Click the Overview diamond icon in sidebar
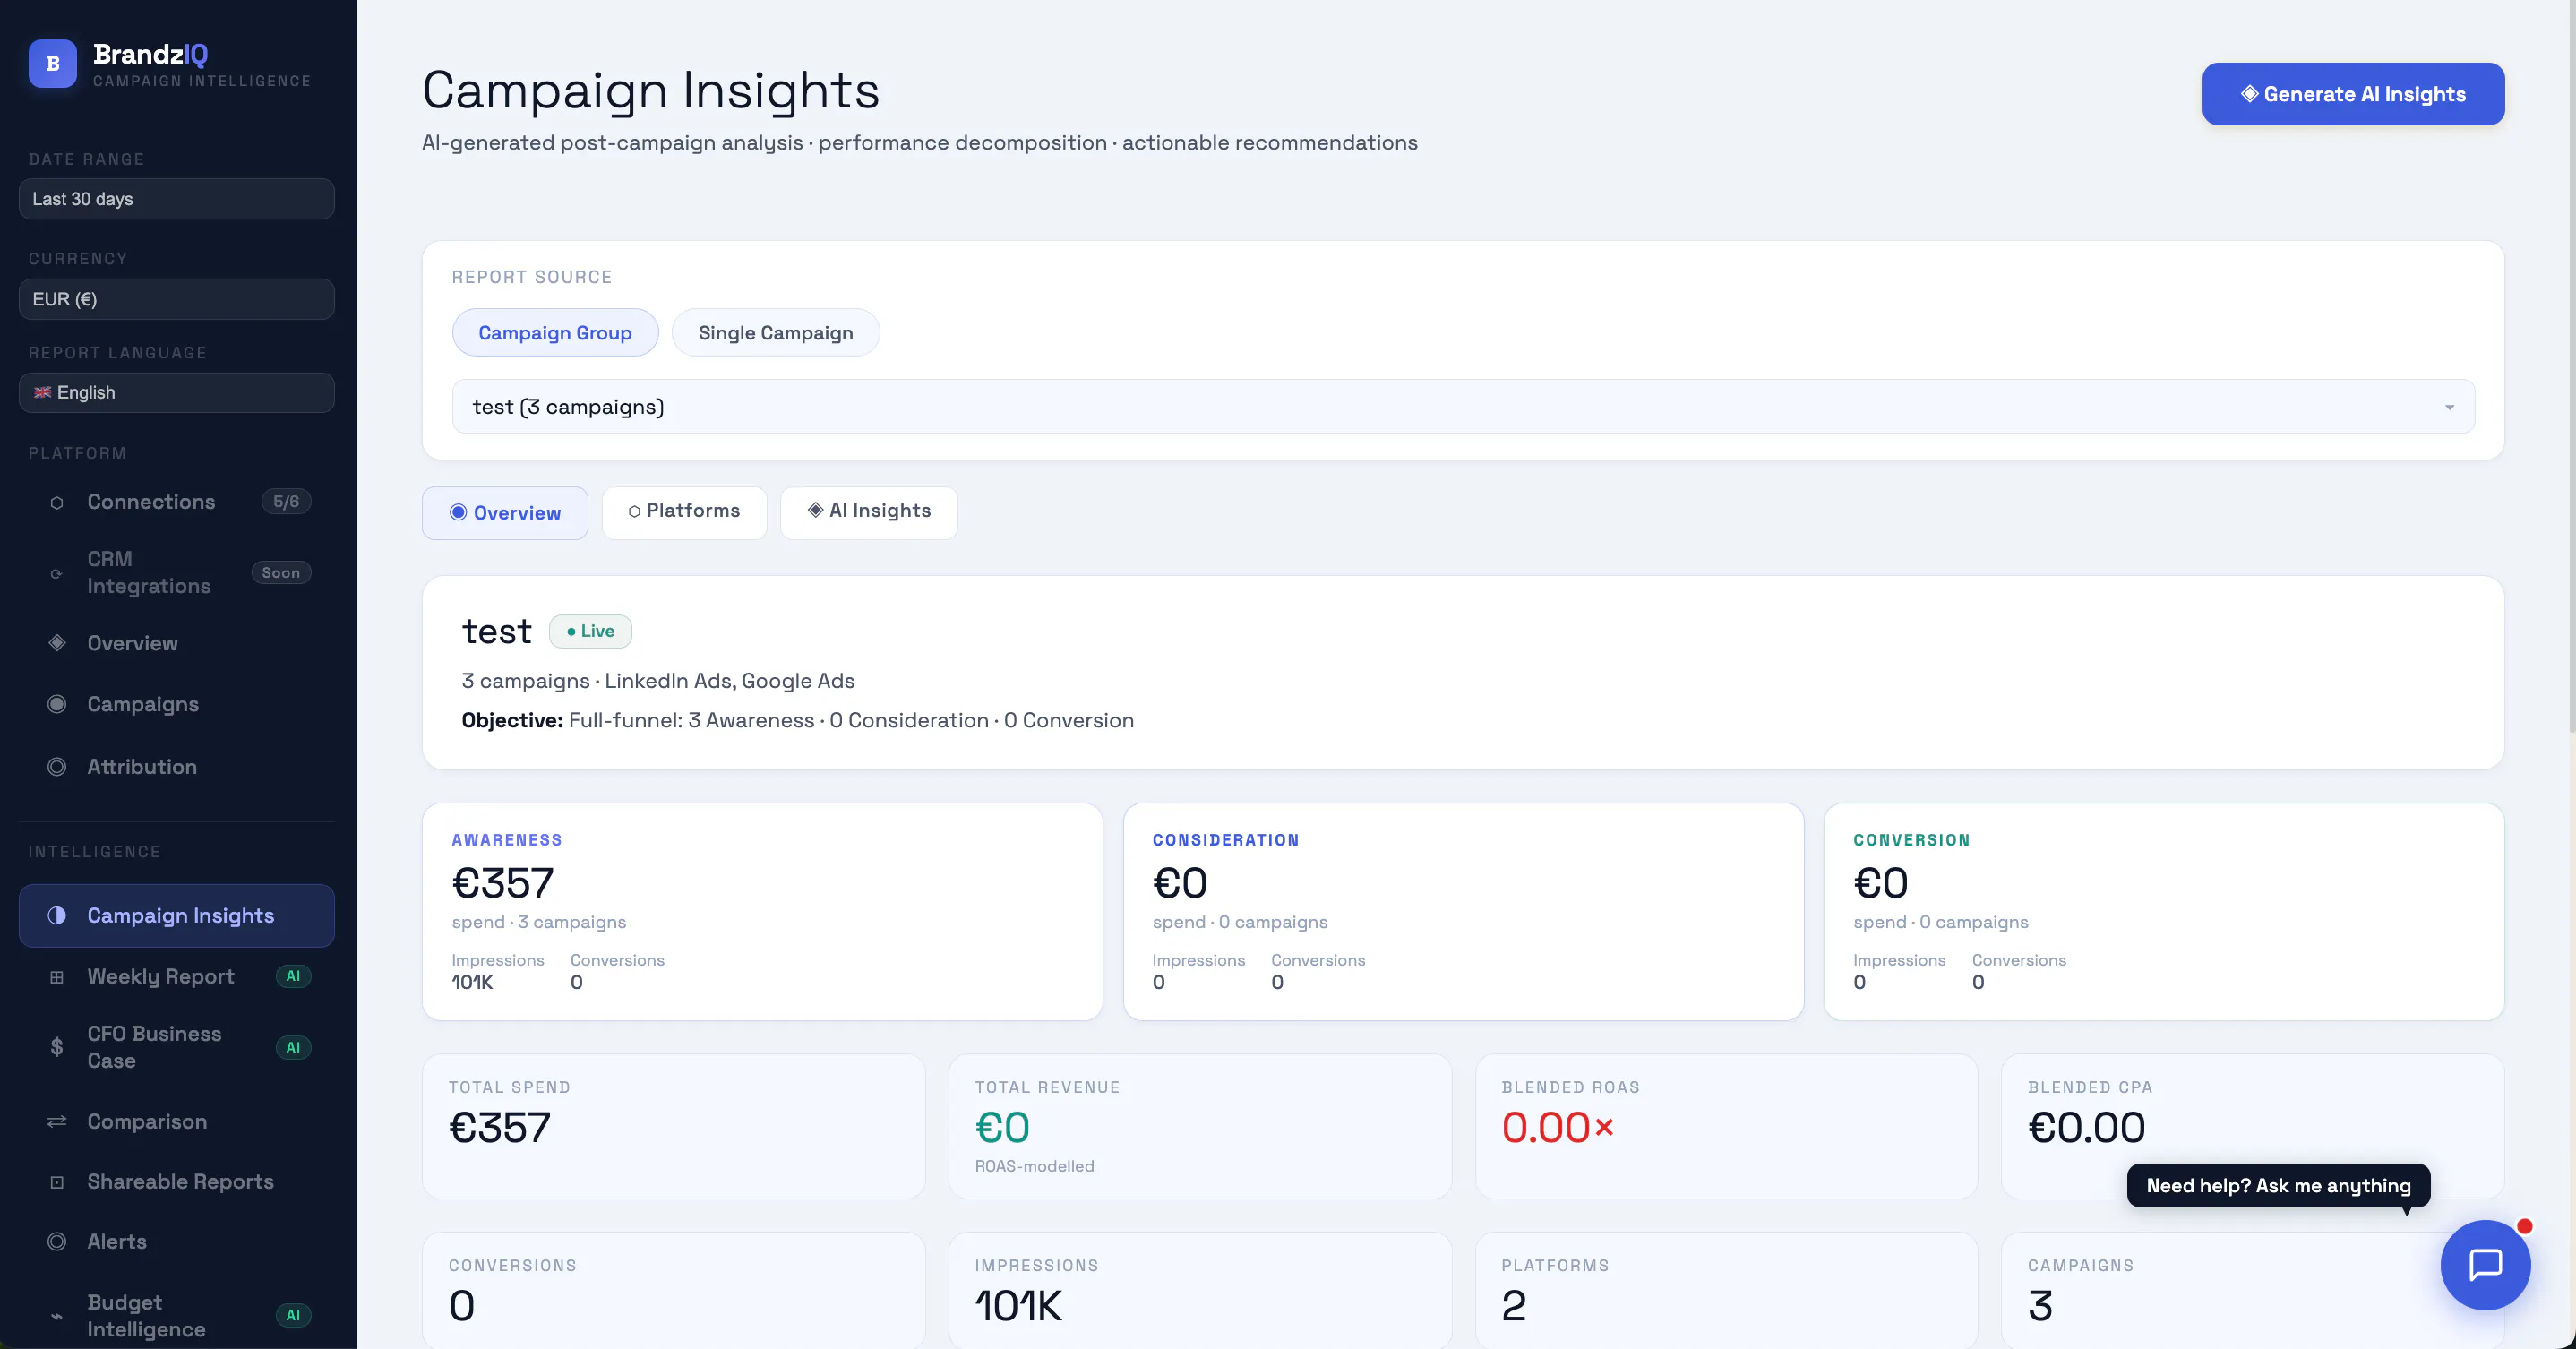 point(57,643)
